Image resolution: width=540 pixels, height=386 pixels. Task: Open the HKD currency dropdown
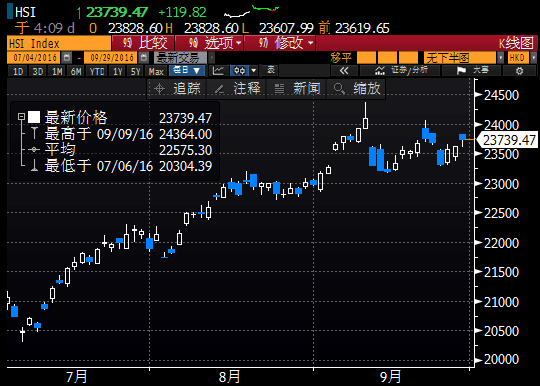[x=522, y=58]
